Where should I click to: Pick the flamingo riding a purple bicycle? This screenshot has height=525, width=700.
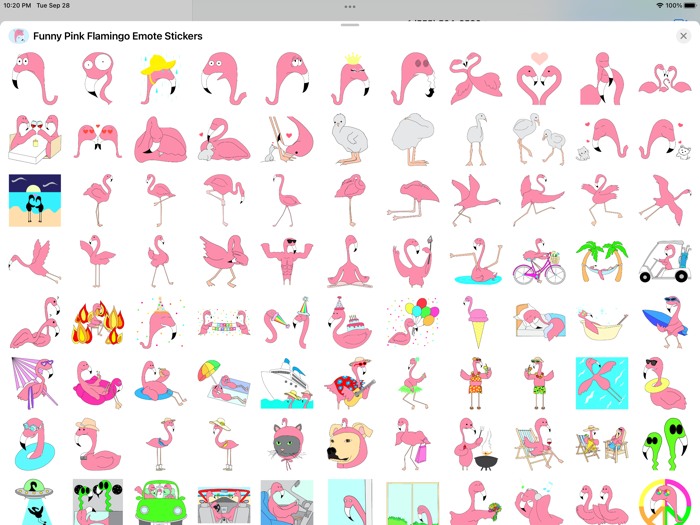tap(539, 261)
